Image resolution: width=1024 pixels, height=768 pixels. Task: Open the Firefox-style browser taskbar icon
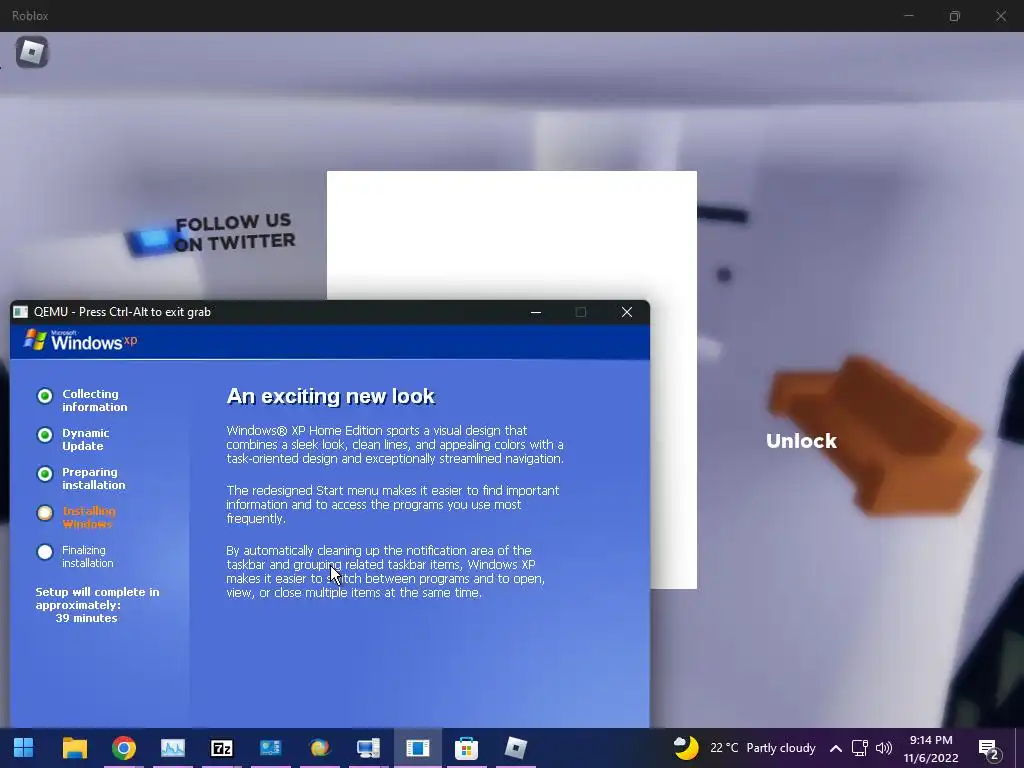(319, 748)
